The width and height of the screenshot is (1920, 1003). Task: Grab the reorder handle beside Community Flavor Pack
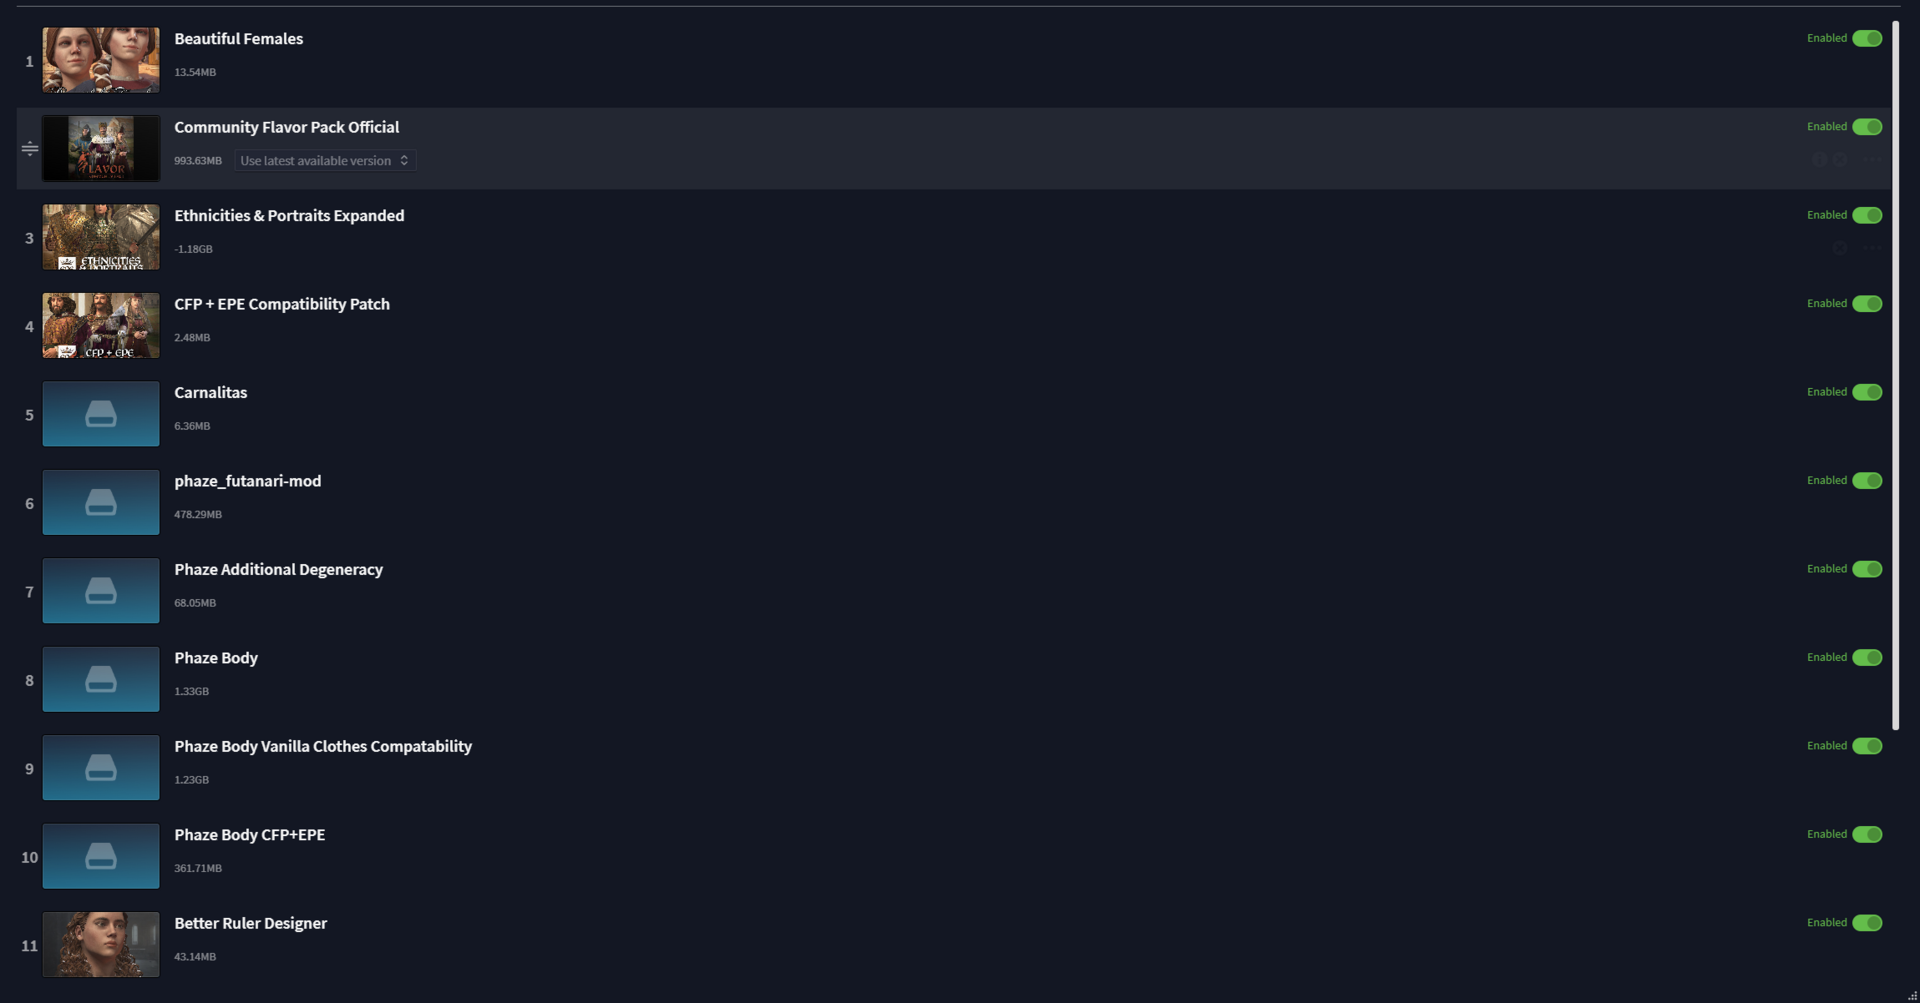pyautogui.click(x=30, y=149)
